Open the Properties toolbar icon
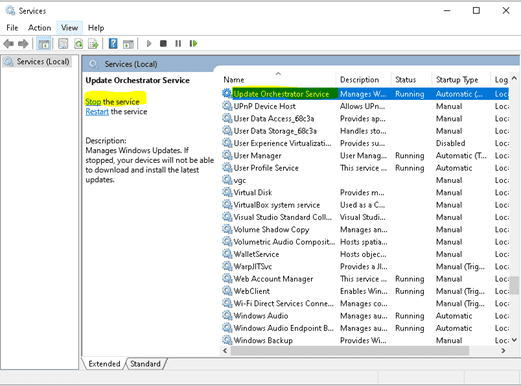 click(63, 44)
